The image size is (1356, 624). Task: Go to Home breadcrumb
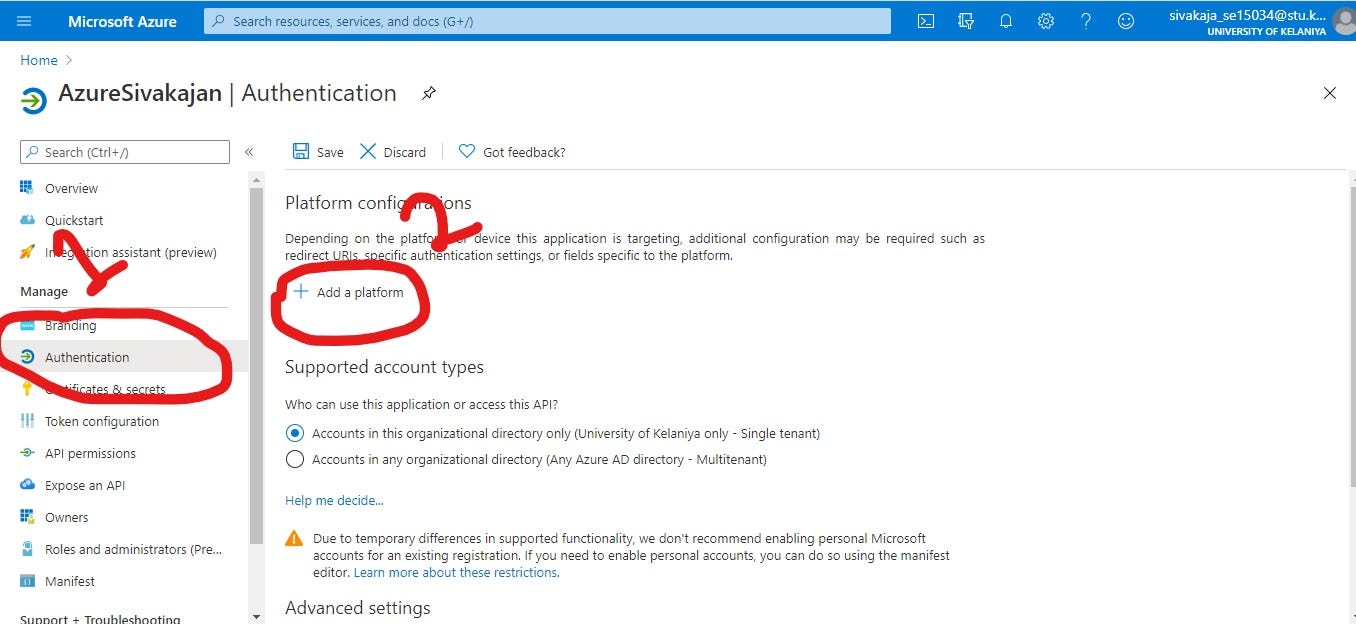click(39, 60)
